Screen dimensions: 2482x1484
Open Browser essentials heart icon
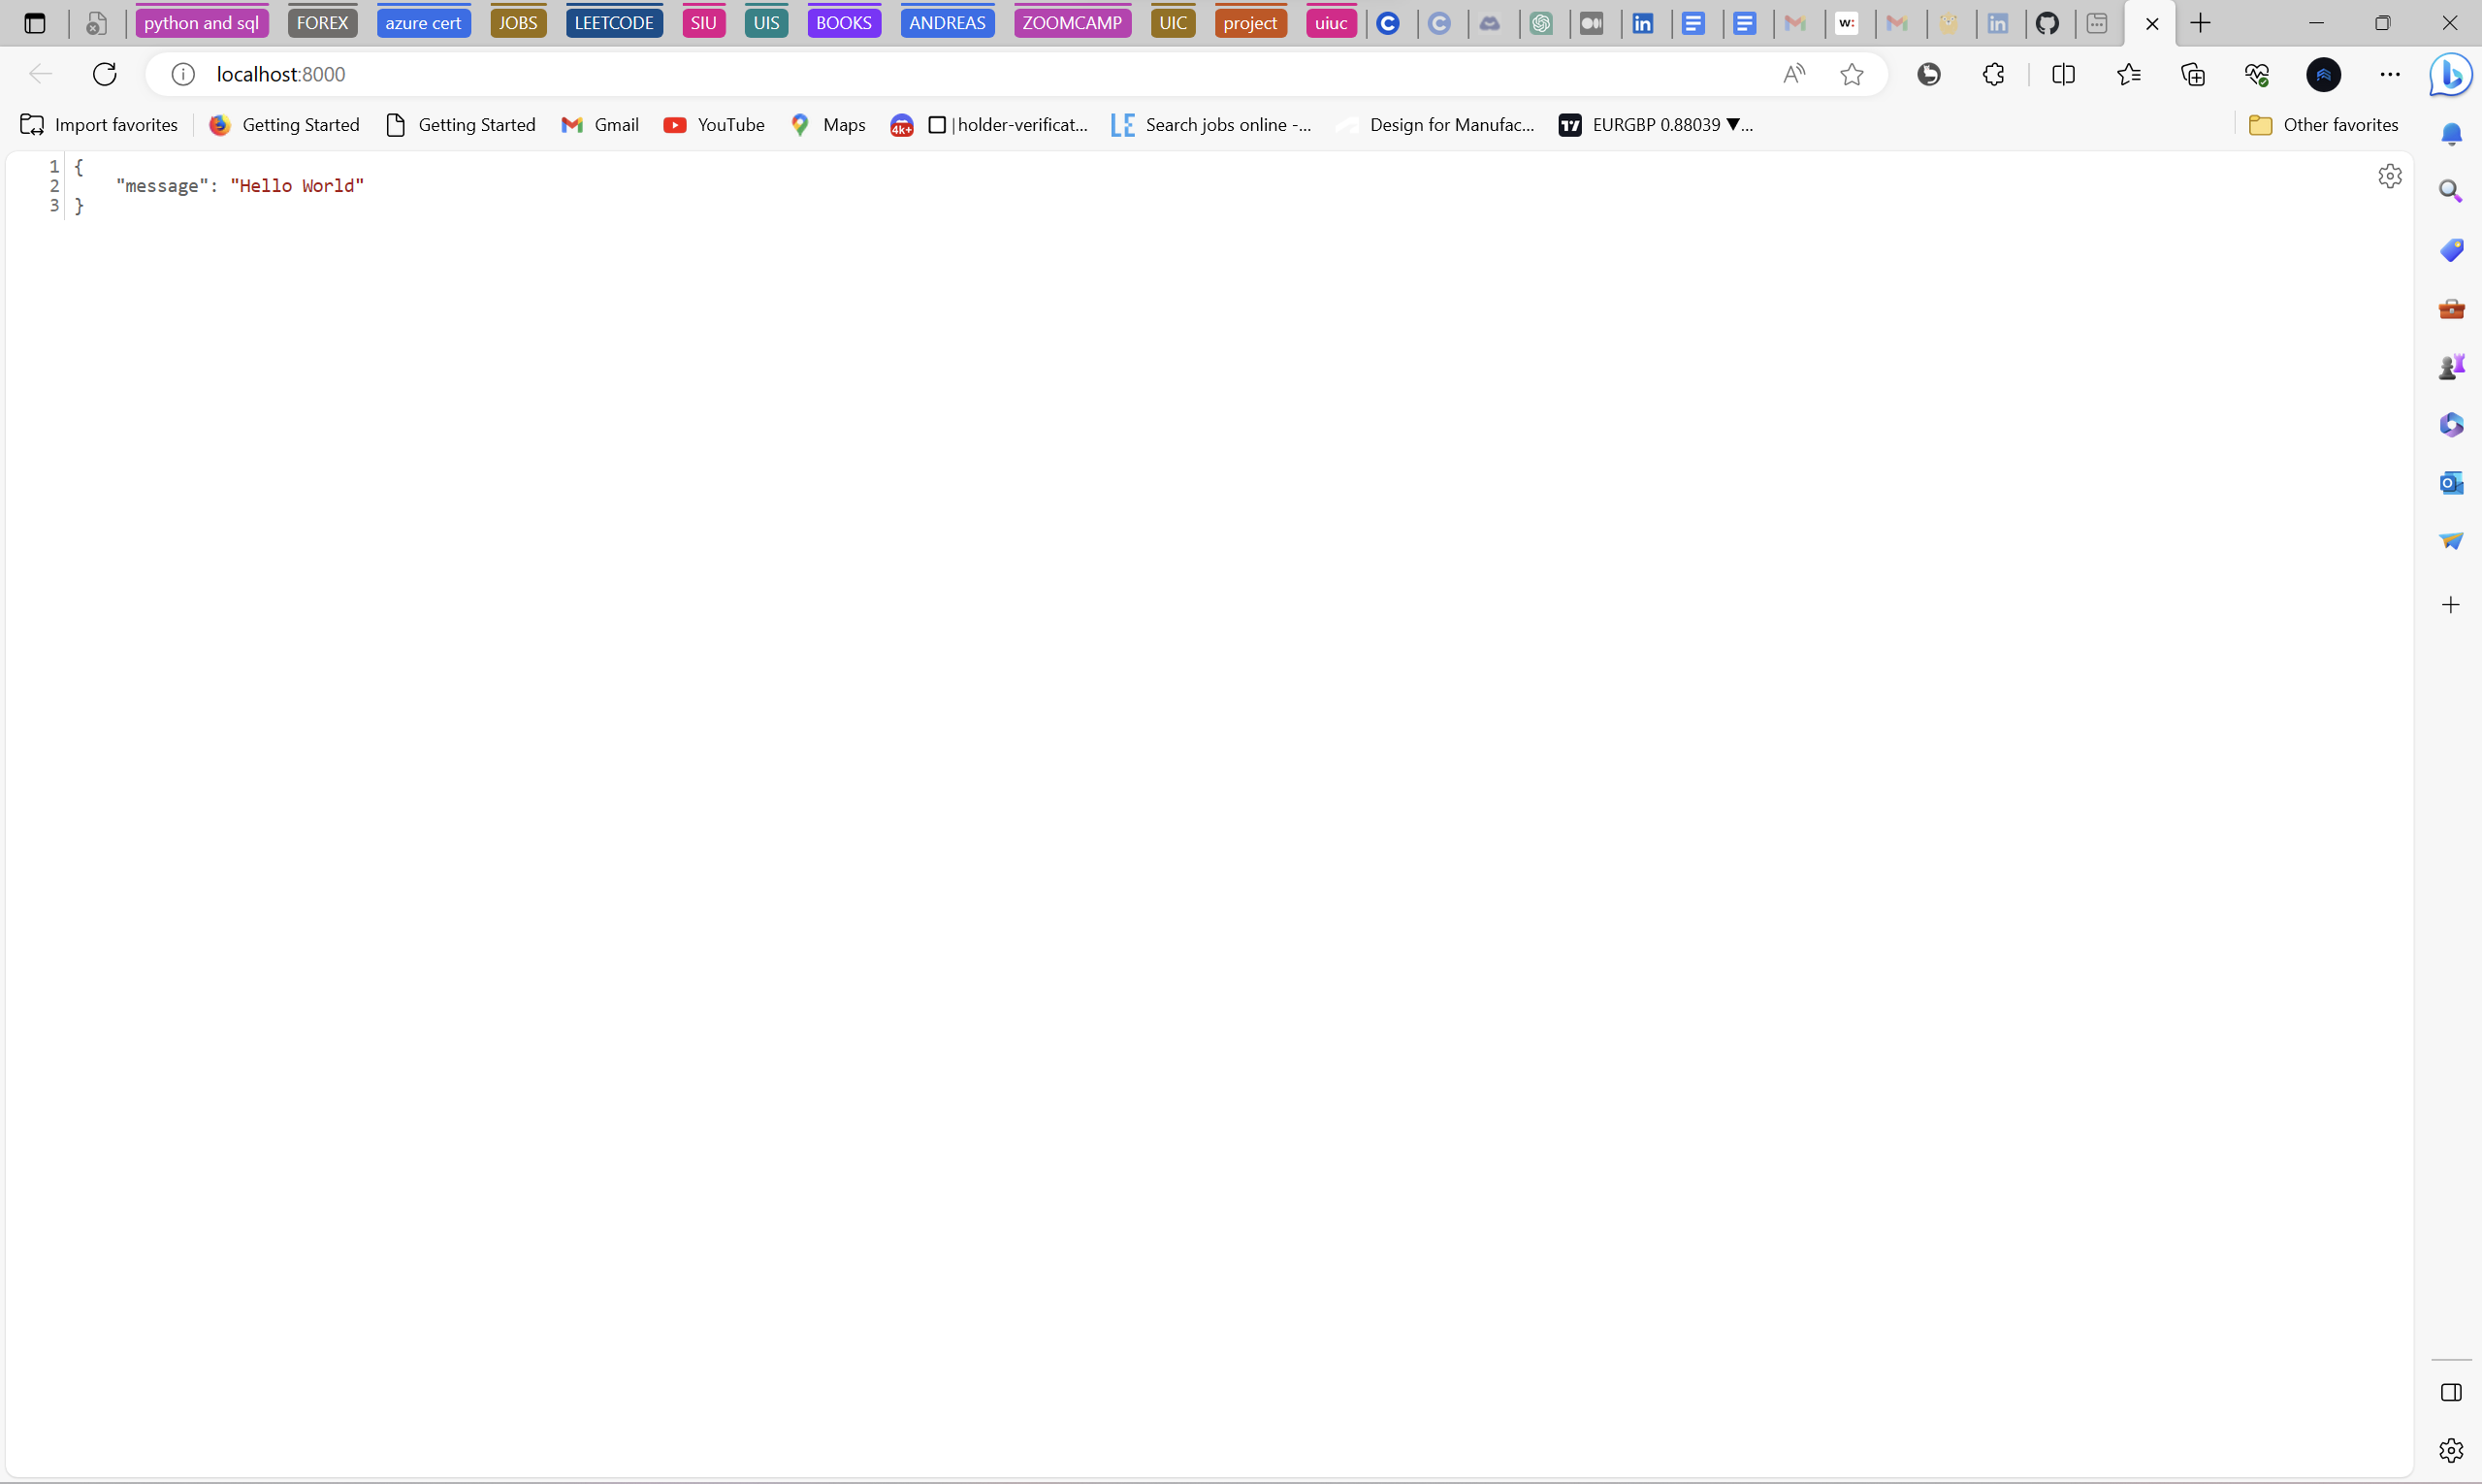[2257, 74]
